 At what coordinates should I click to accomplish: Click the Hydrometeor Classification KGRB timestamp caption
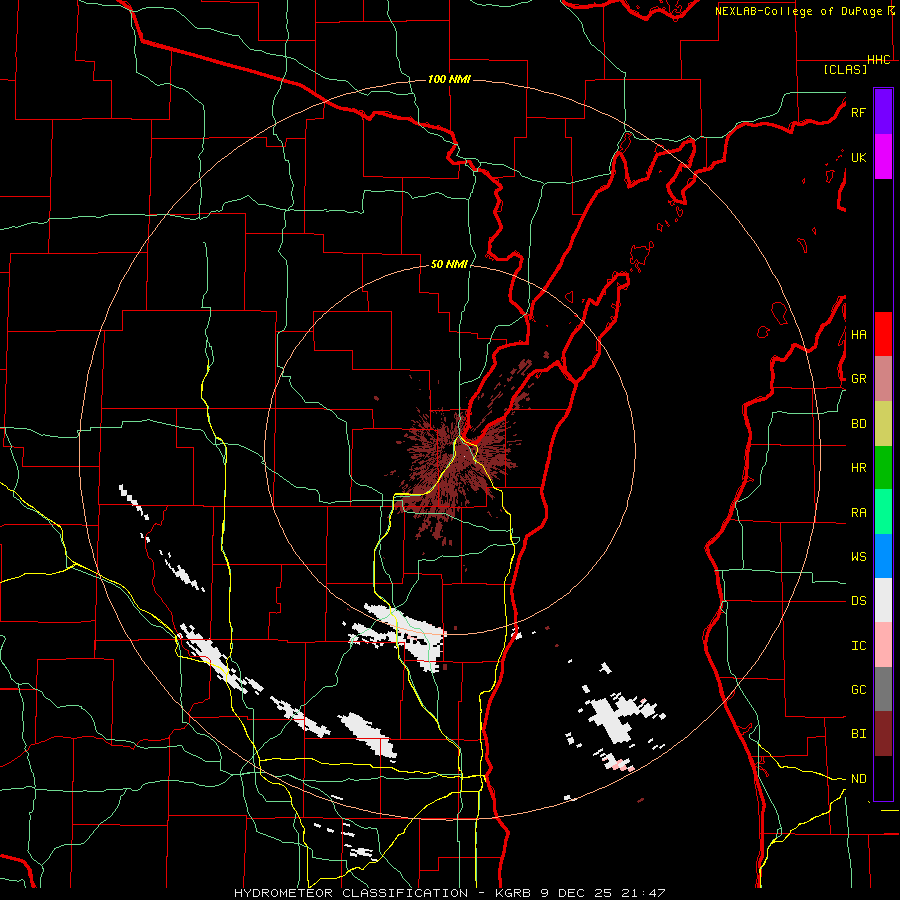(449, 893)
